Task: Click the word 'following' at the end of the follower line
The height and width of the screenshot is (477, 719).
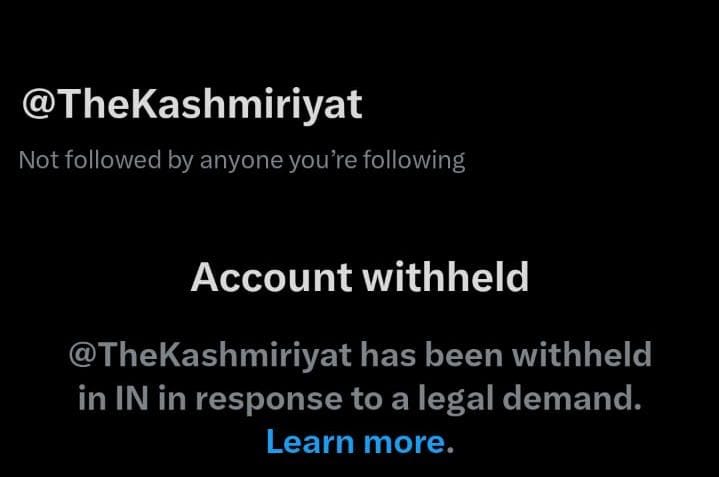Action: [414, 161]
